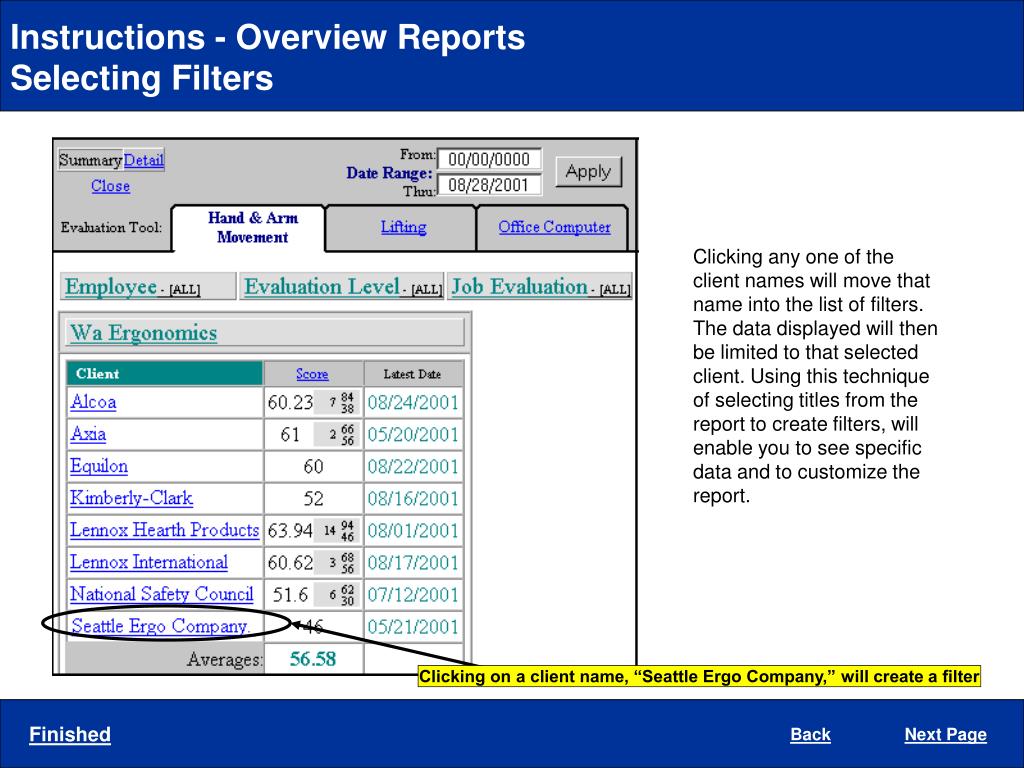Click the Finished link
Screen dimensions: 1024x768
pyautogui.click(x=70, y=734)
